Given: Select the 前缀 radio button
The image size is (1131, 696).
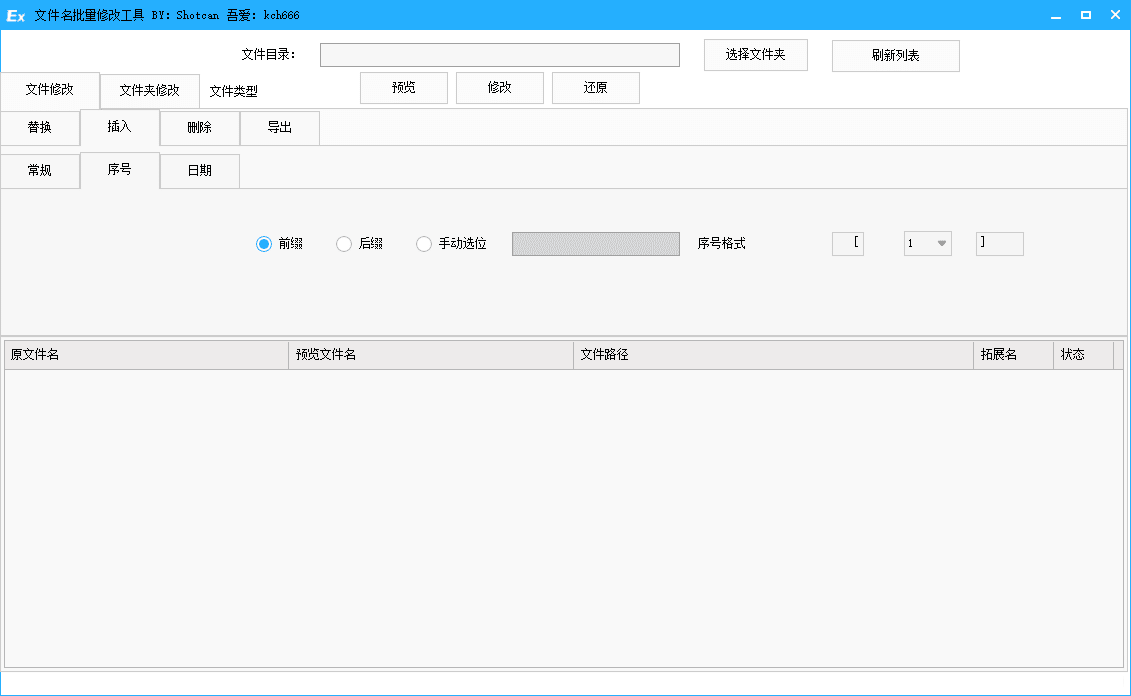Looking at the screenshot, I should (264, 244).
